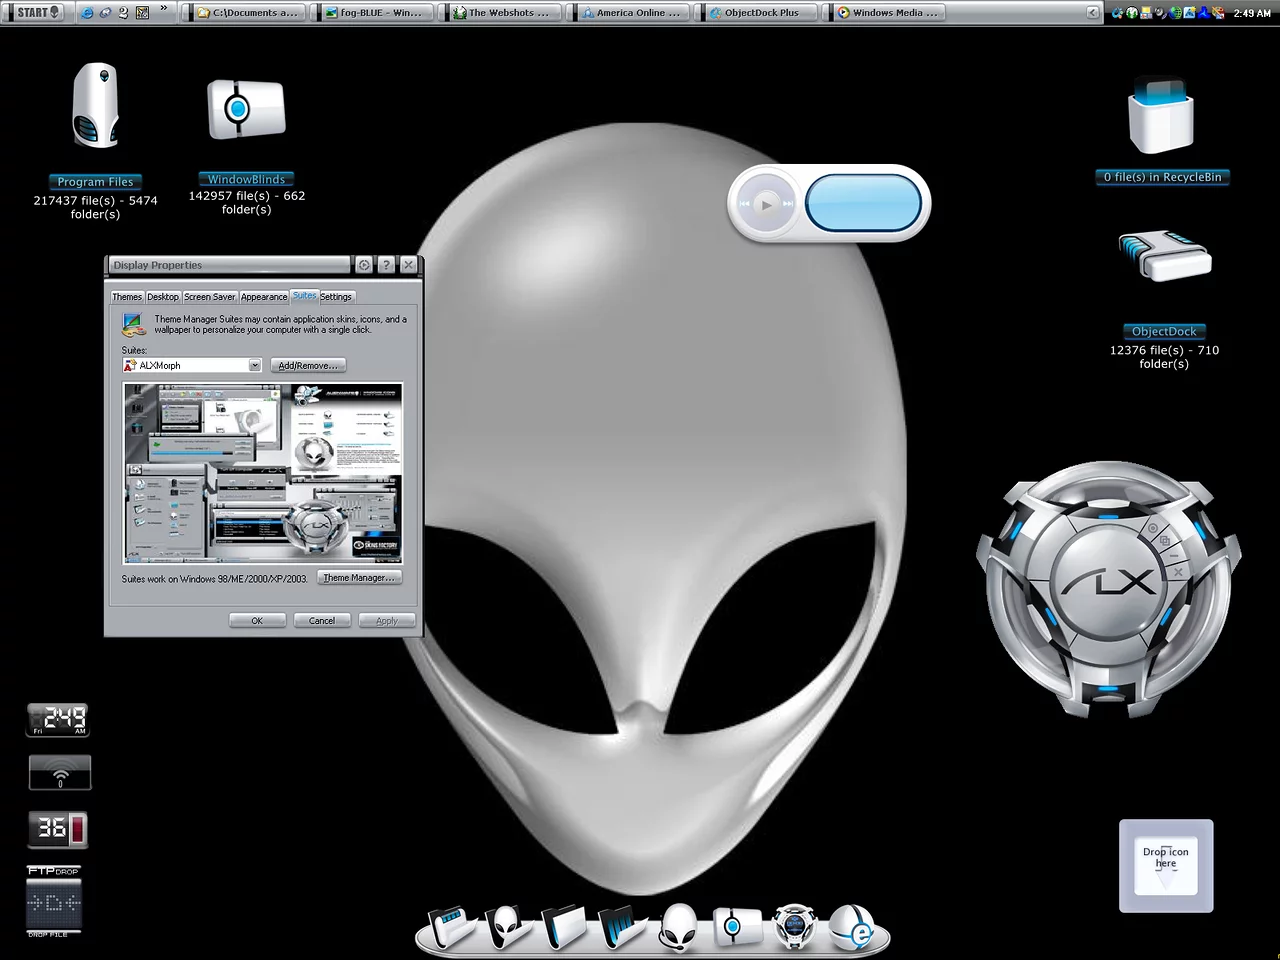The width and height of the screenshot is (1280, 960).
Task: Click the Internet Explorer dock icon
Action: (x=852, y=929)
